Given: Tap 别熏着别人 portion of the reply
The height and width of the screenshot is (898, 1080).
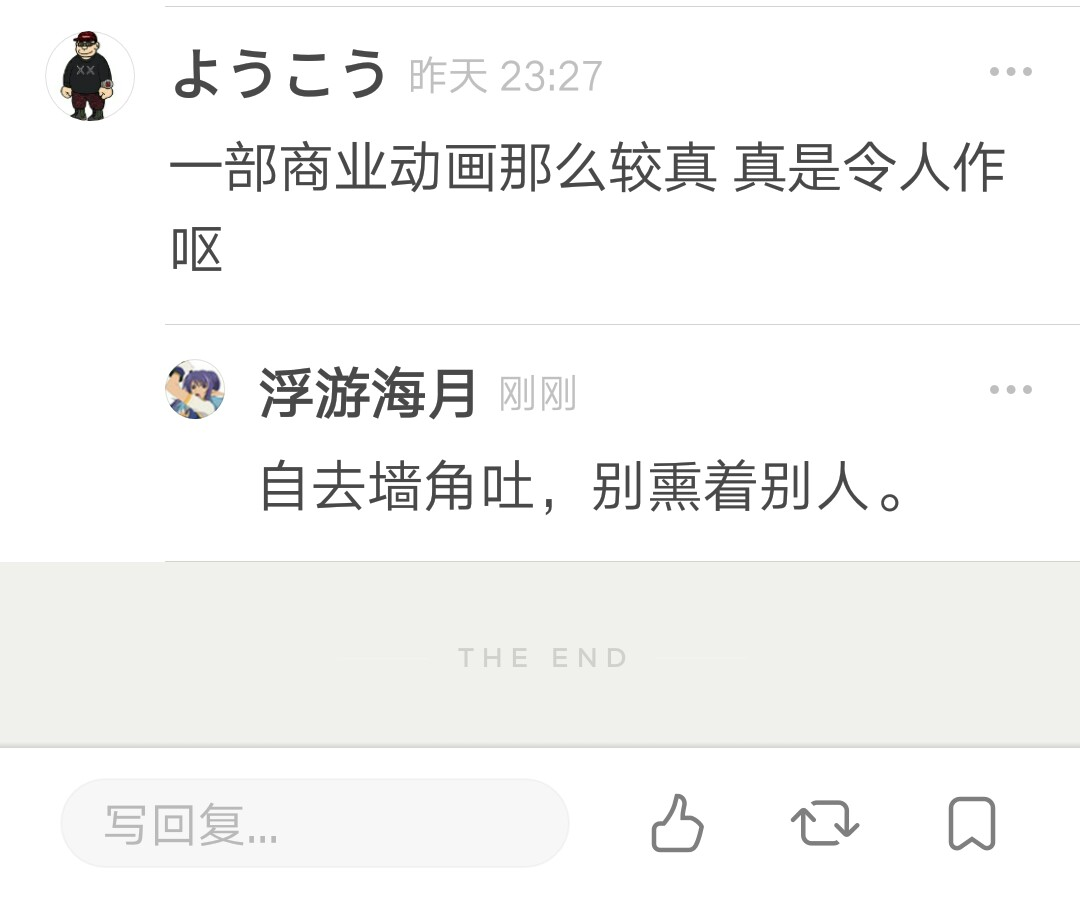Looking at the screenshot, I should (x=730, y=485).
